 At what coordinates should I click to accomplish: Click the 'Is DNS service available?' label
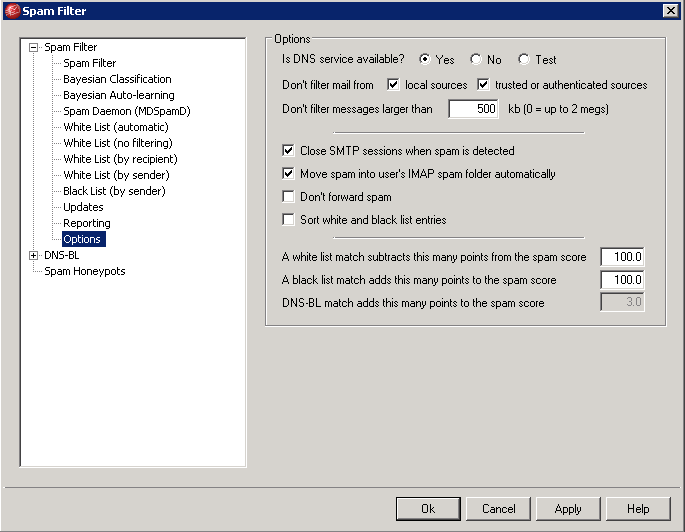343,59
